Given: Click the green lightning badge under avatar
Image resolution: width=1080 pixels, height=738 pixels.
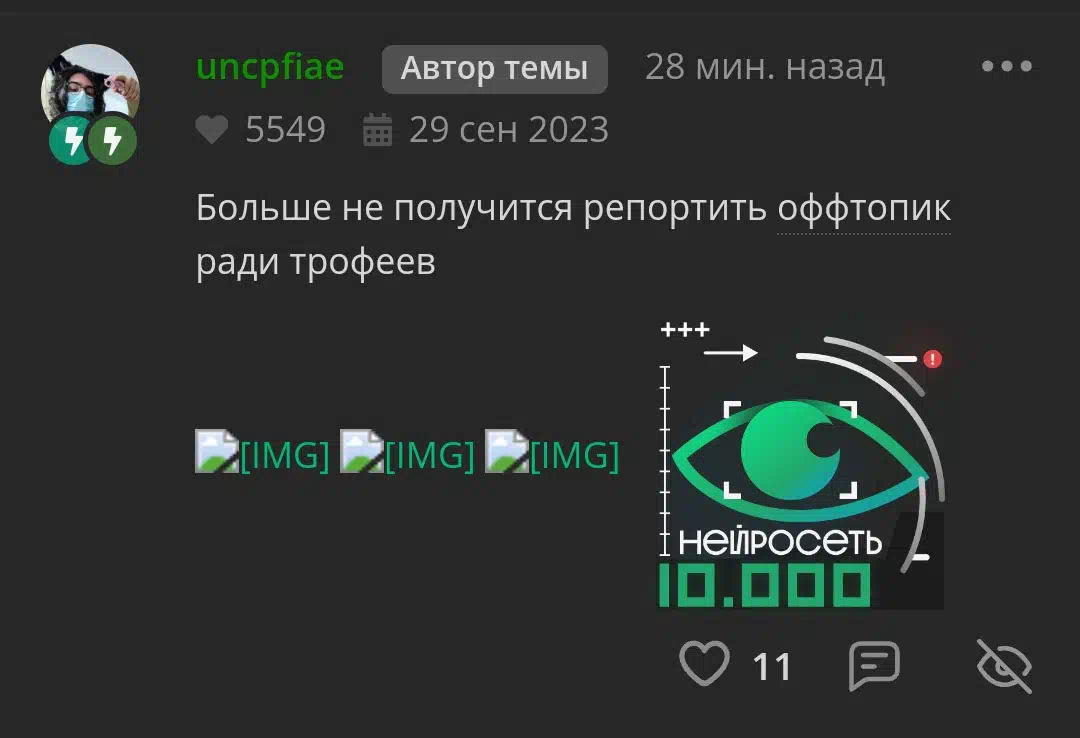Looking at the screenshot, I should (112, 141).
